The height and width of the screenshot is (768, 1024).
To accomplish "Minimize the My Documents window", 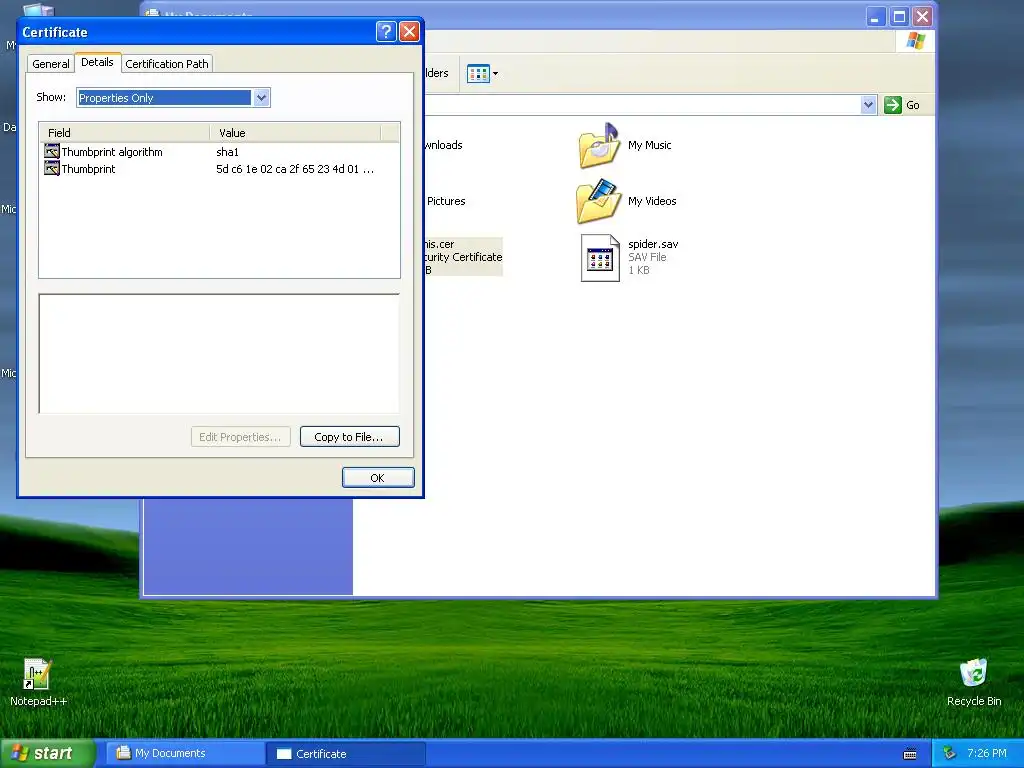I will (876, 17).
